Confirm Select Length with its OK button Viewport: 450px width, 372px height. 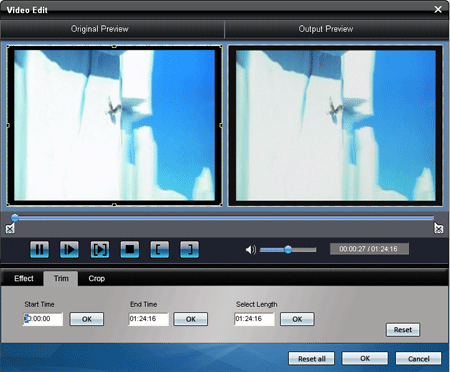pos(297,319)
